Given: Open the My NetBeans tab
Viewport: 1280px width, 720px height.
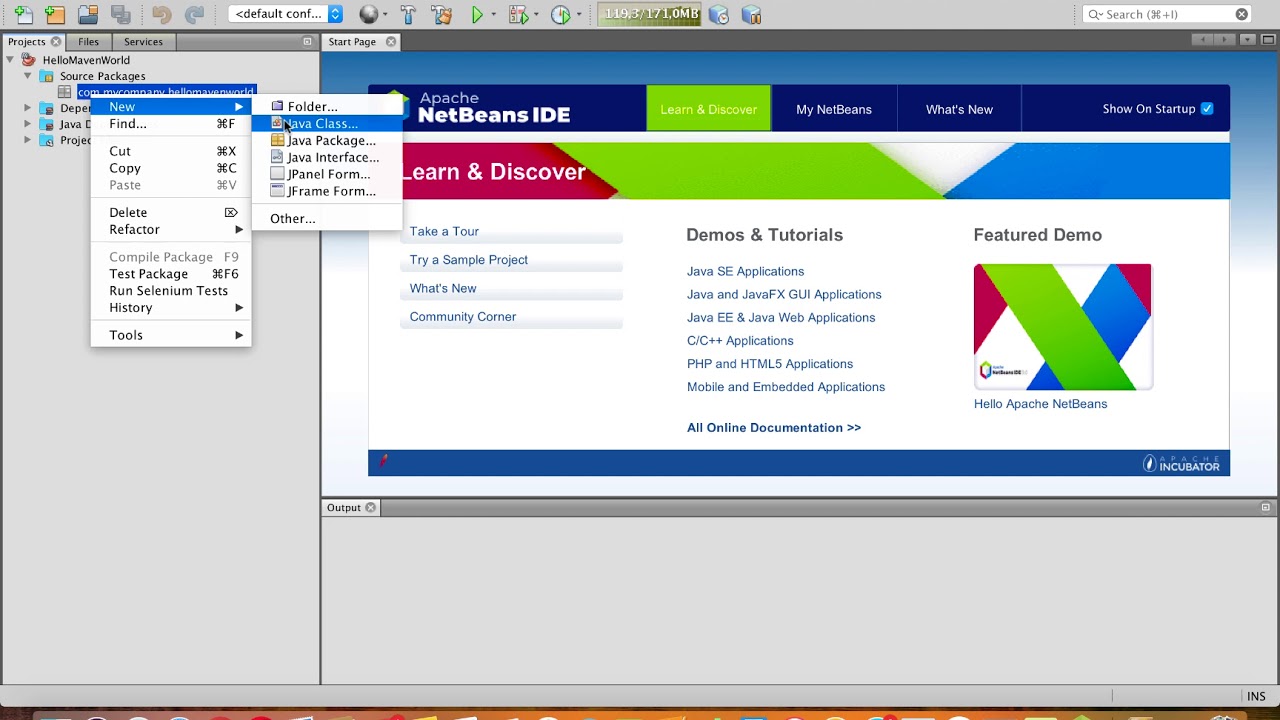Looking at the screenshot, I should [834, 109].
